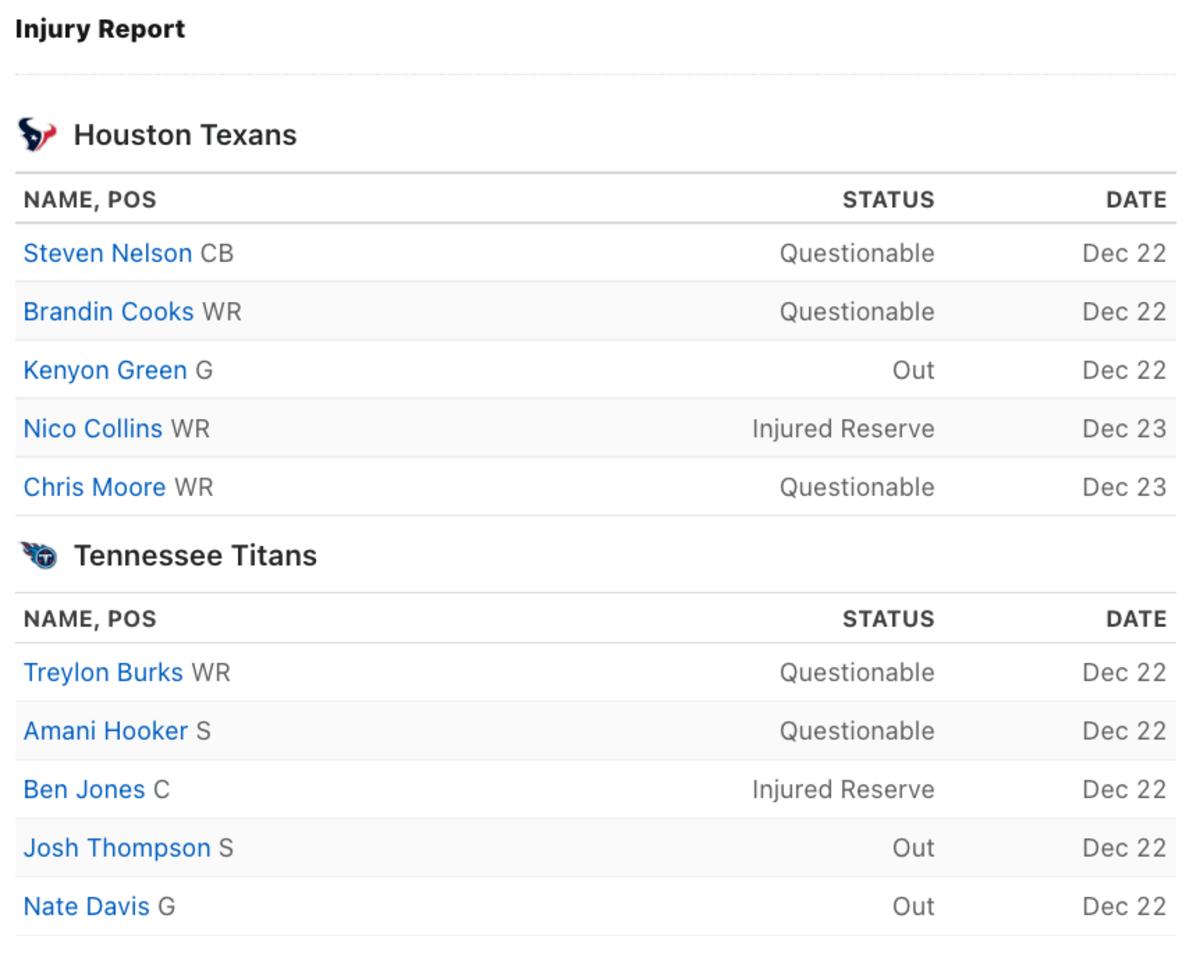
Task: Open Steven Nelson's player page
Action: pos(107,253)
